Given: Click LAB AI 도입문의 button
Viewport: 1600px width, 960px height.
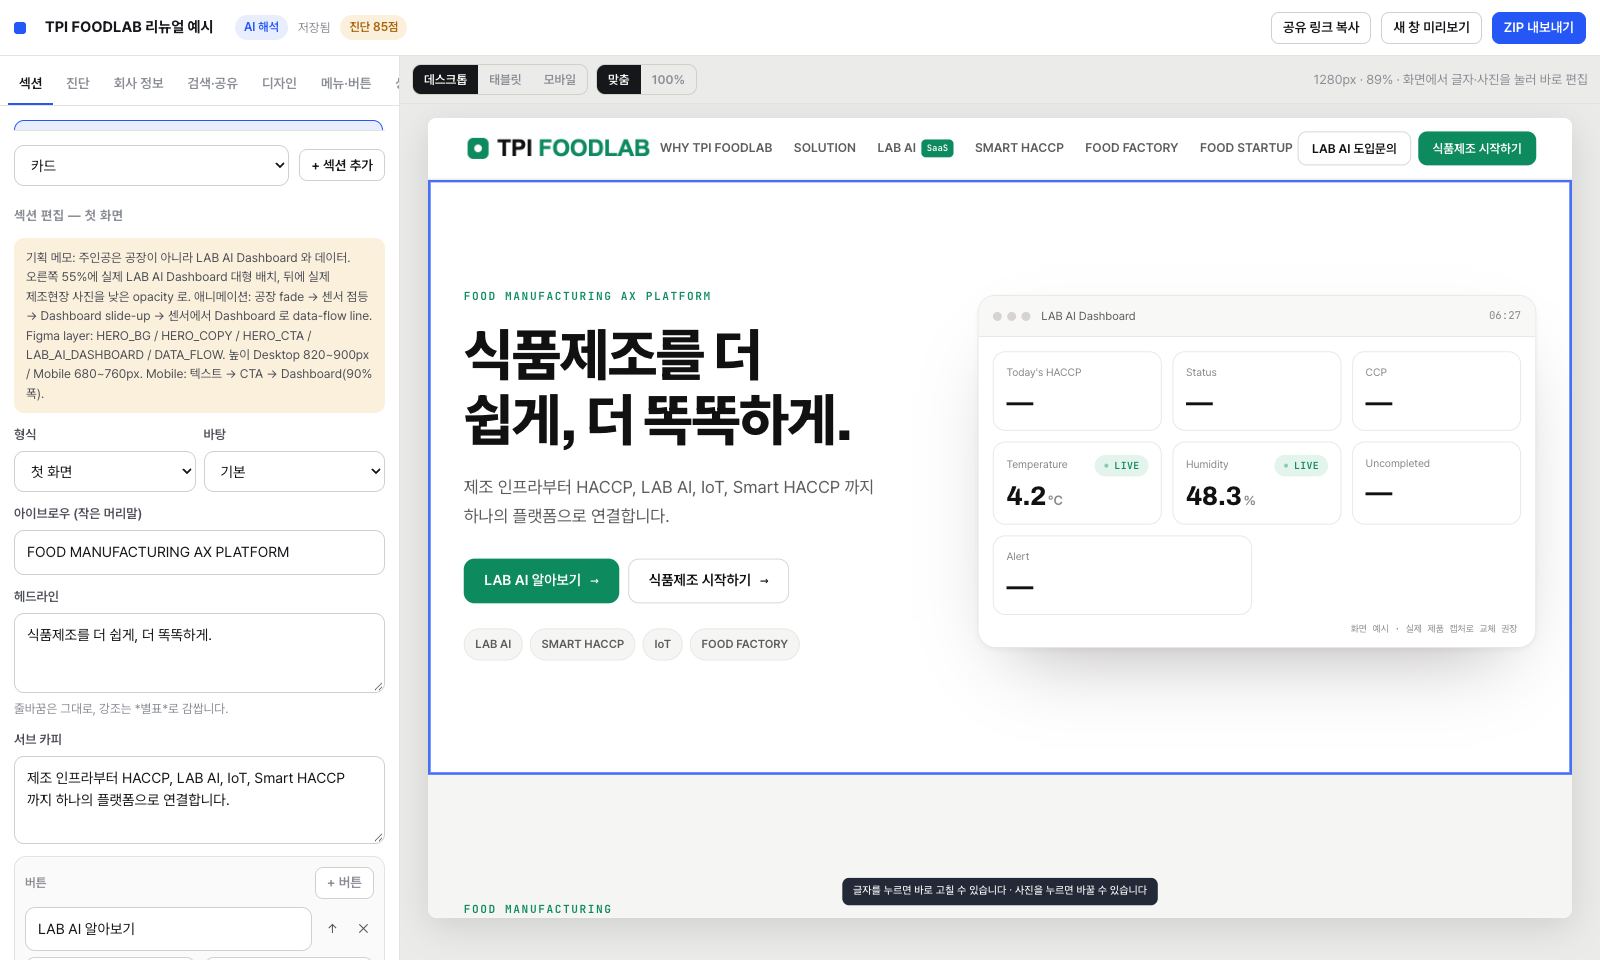Looking at the screenshot, I should pos(1354,148).
